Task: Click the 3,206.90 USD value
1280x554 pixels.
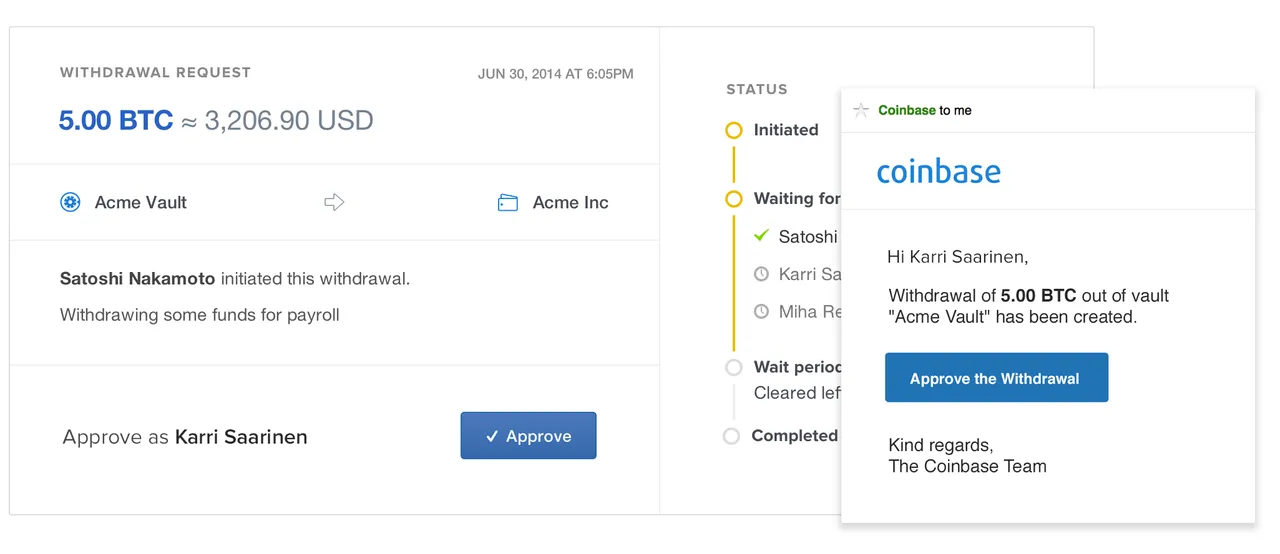Action: pyautogui.click(x=289, y=121)
